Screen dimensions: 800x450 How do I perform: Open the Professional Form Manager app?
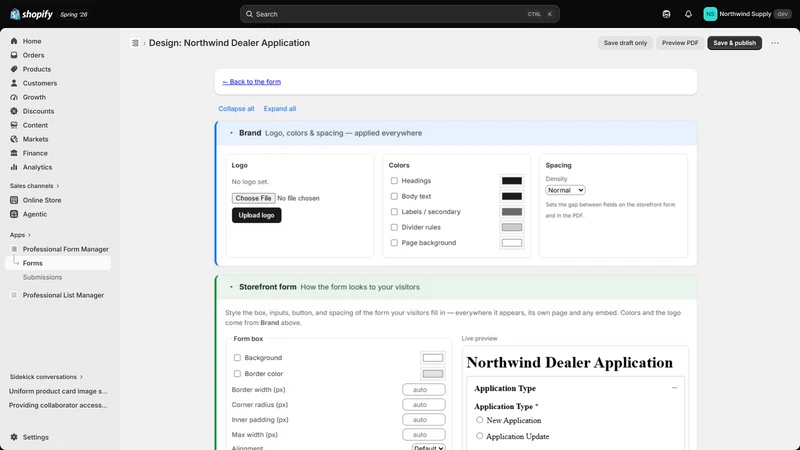click(x=65, y=249)
